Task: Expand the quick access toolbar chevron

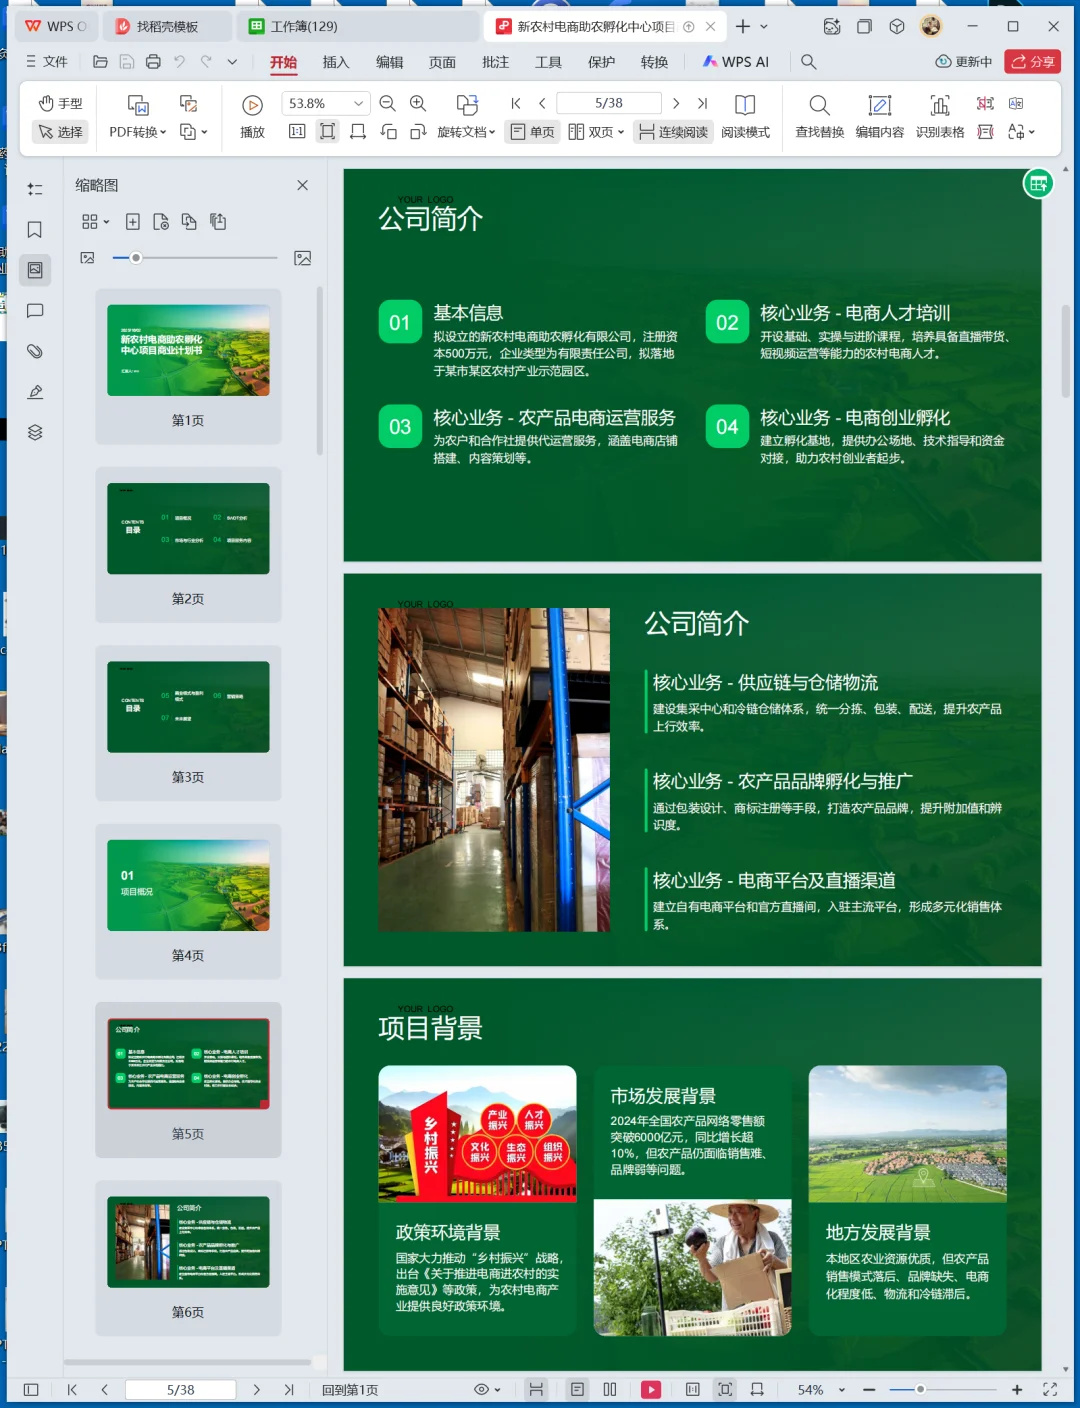Action: [x=232, y=62]
